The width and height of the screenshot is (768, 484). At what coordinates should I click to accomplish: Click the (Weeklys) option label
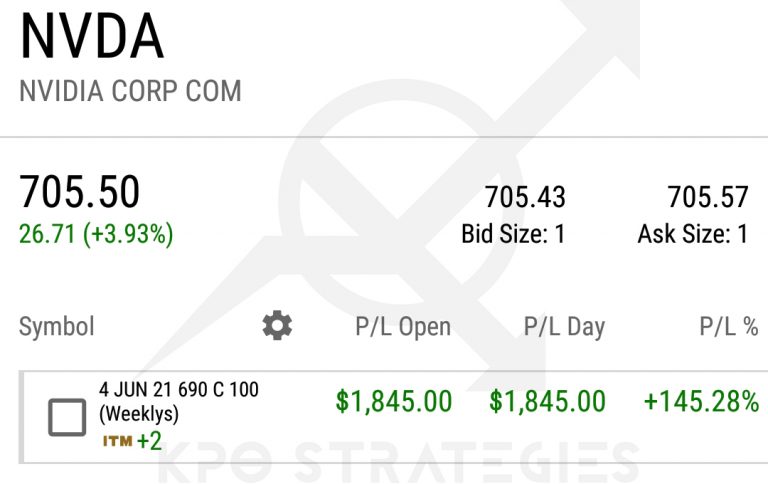[x=140, y=412]
